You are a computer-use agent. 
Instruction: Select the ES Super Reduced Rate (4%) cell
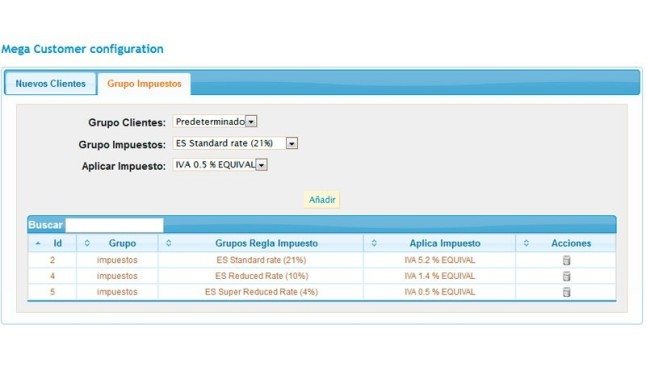click(261, 292)
